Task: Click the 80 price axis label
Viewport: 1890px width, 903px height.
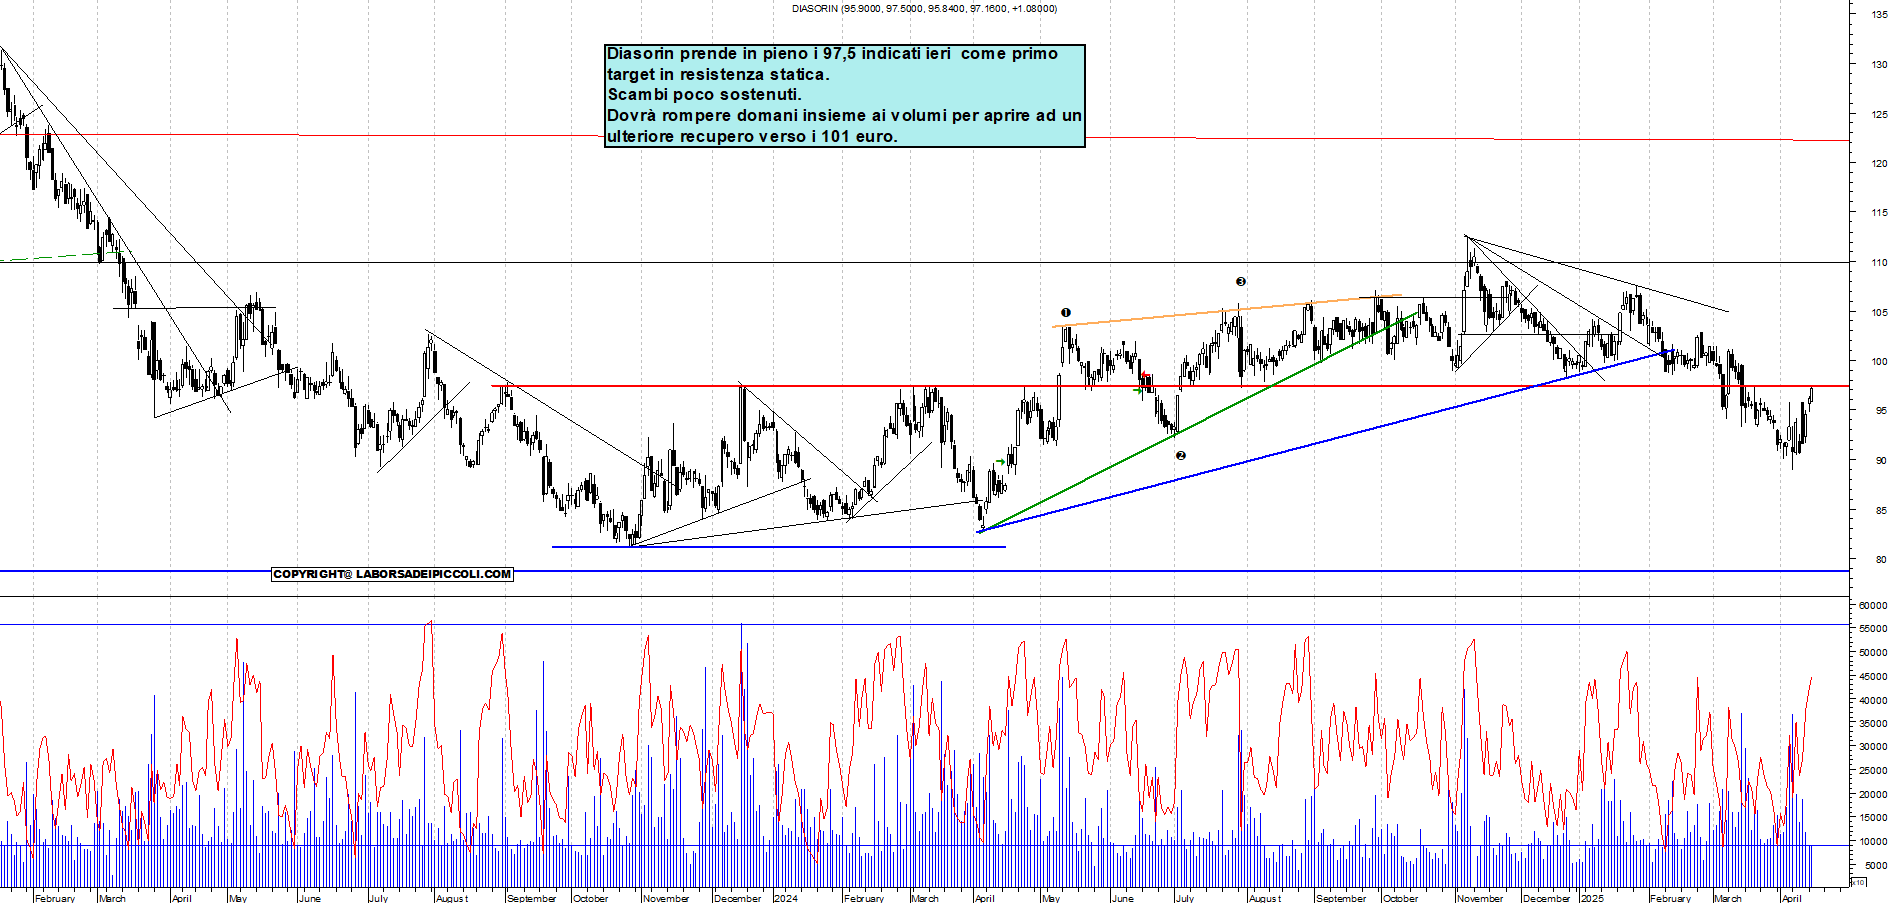Action: click(x=1882, y=560)
